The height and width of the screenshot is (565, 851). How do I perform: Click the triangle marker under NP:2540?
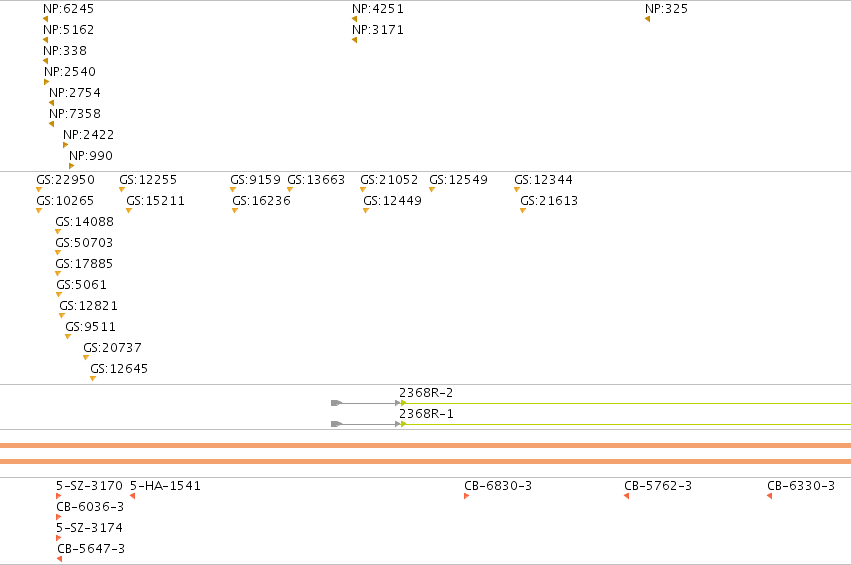47,82
